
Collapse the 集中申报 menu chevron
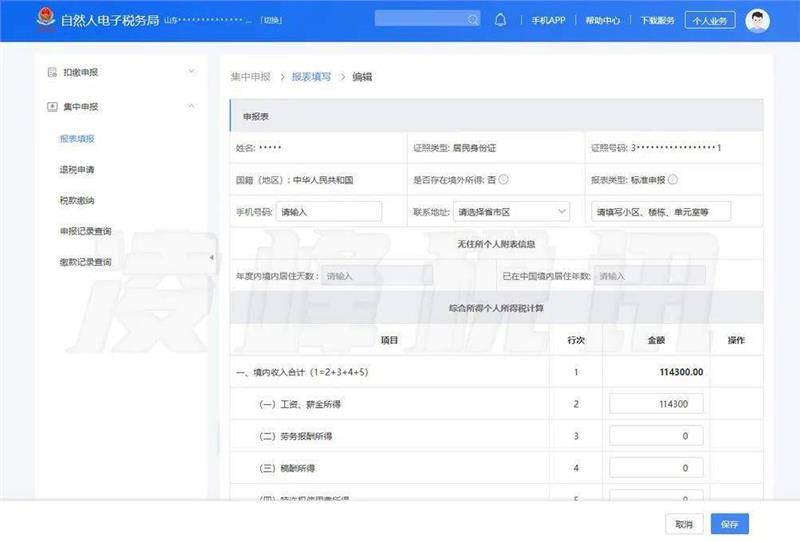[x=191, y=106]
